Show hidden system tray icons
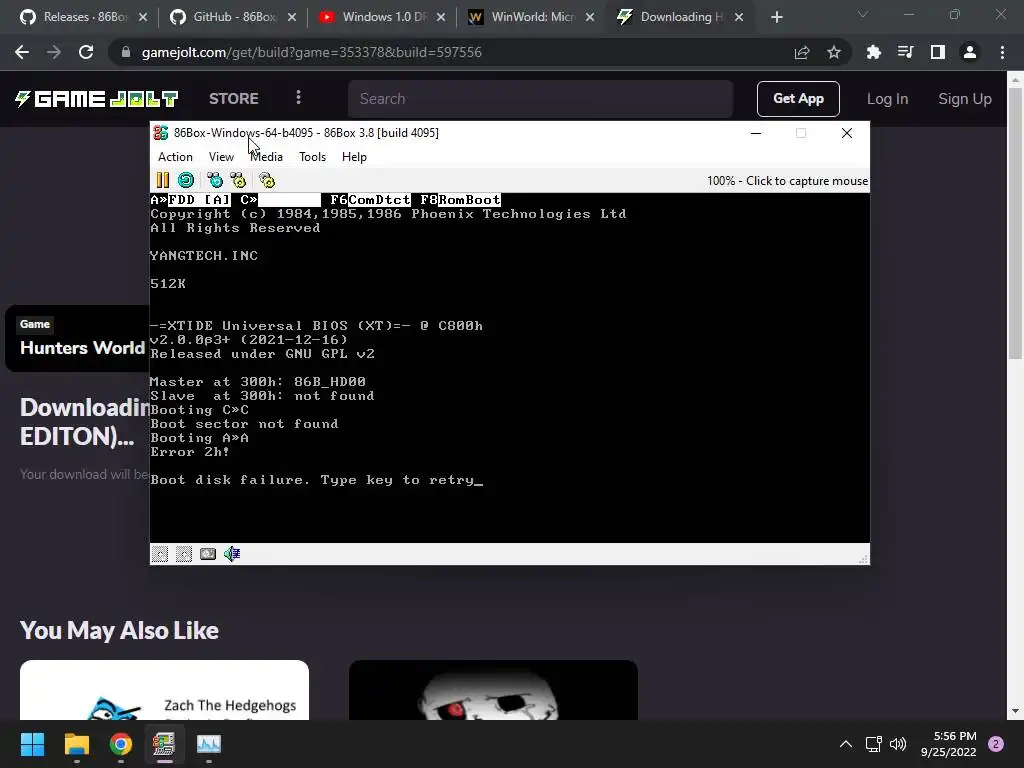Image resolution: width=1024 pixels, height=768 pixels. tap(845, 744)
